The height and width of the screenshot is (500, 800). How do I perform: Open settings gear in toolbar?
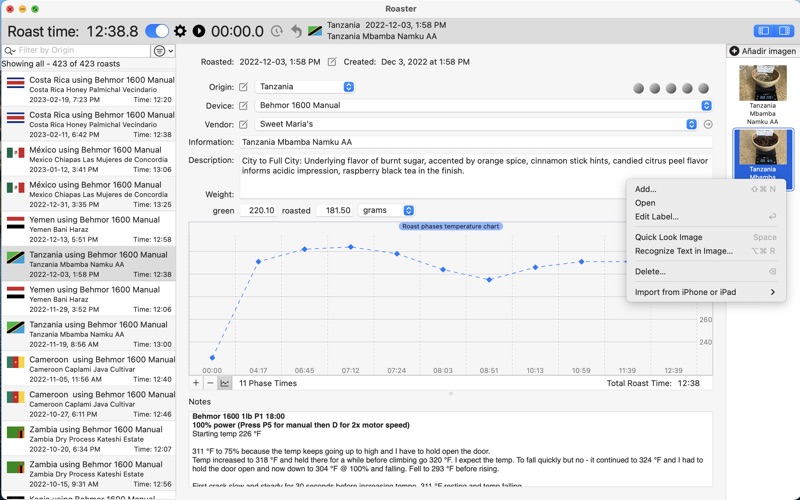[180, 31]
